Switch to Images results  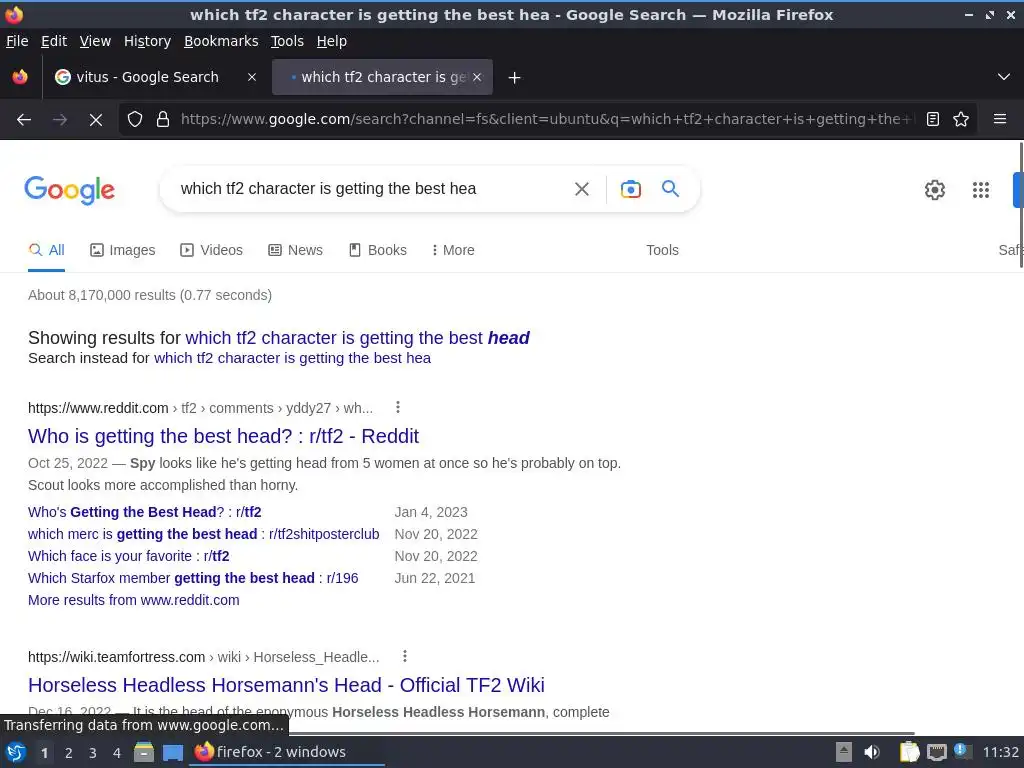click(x=122, y=250)
